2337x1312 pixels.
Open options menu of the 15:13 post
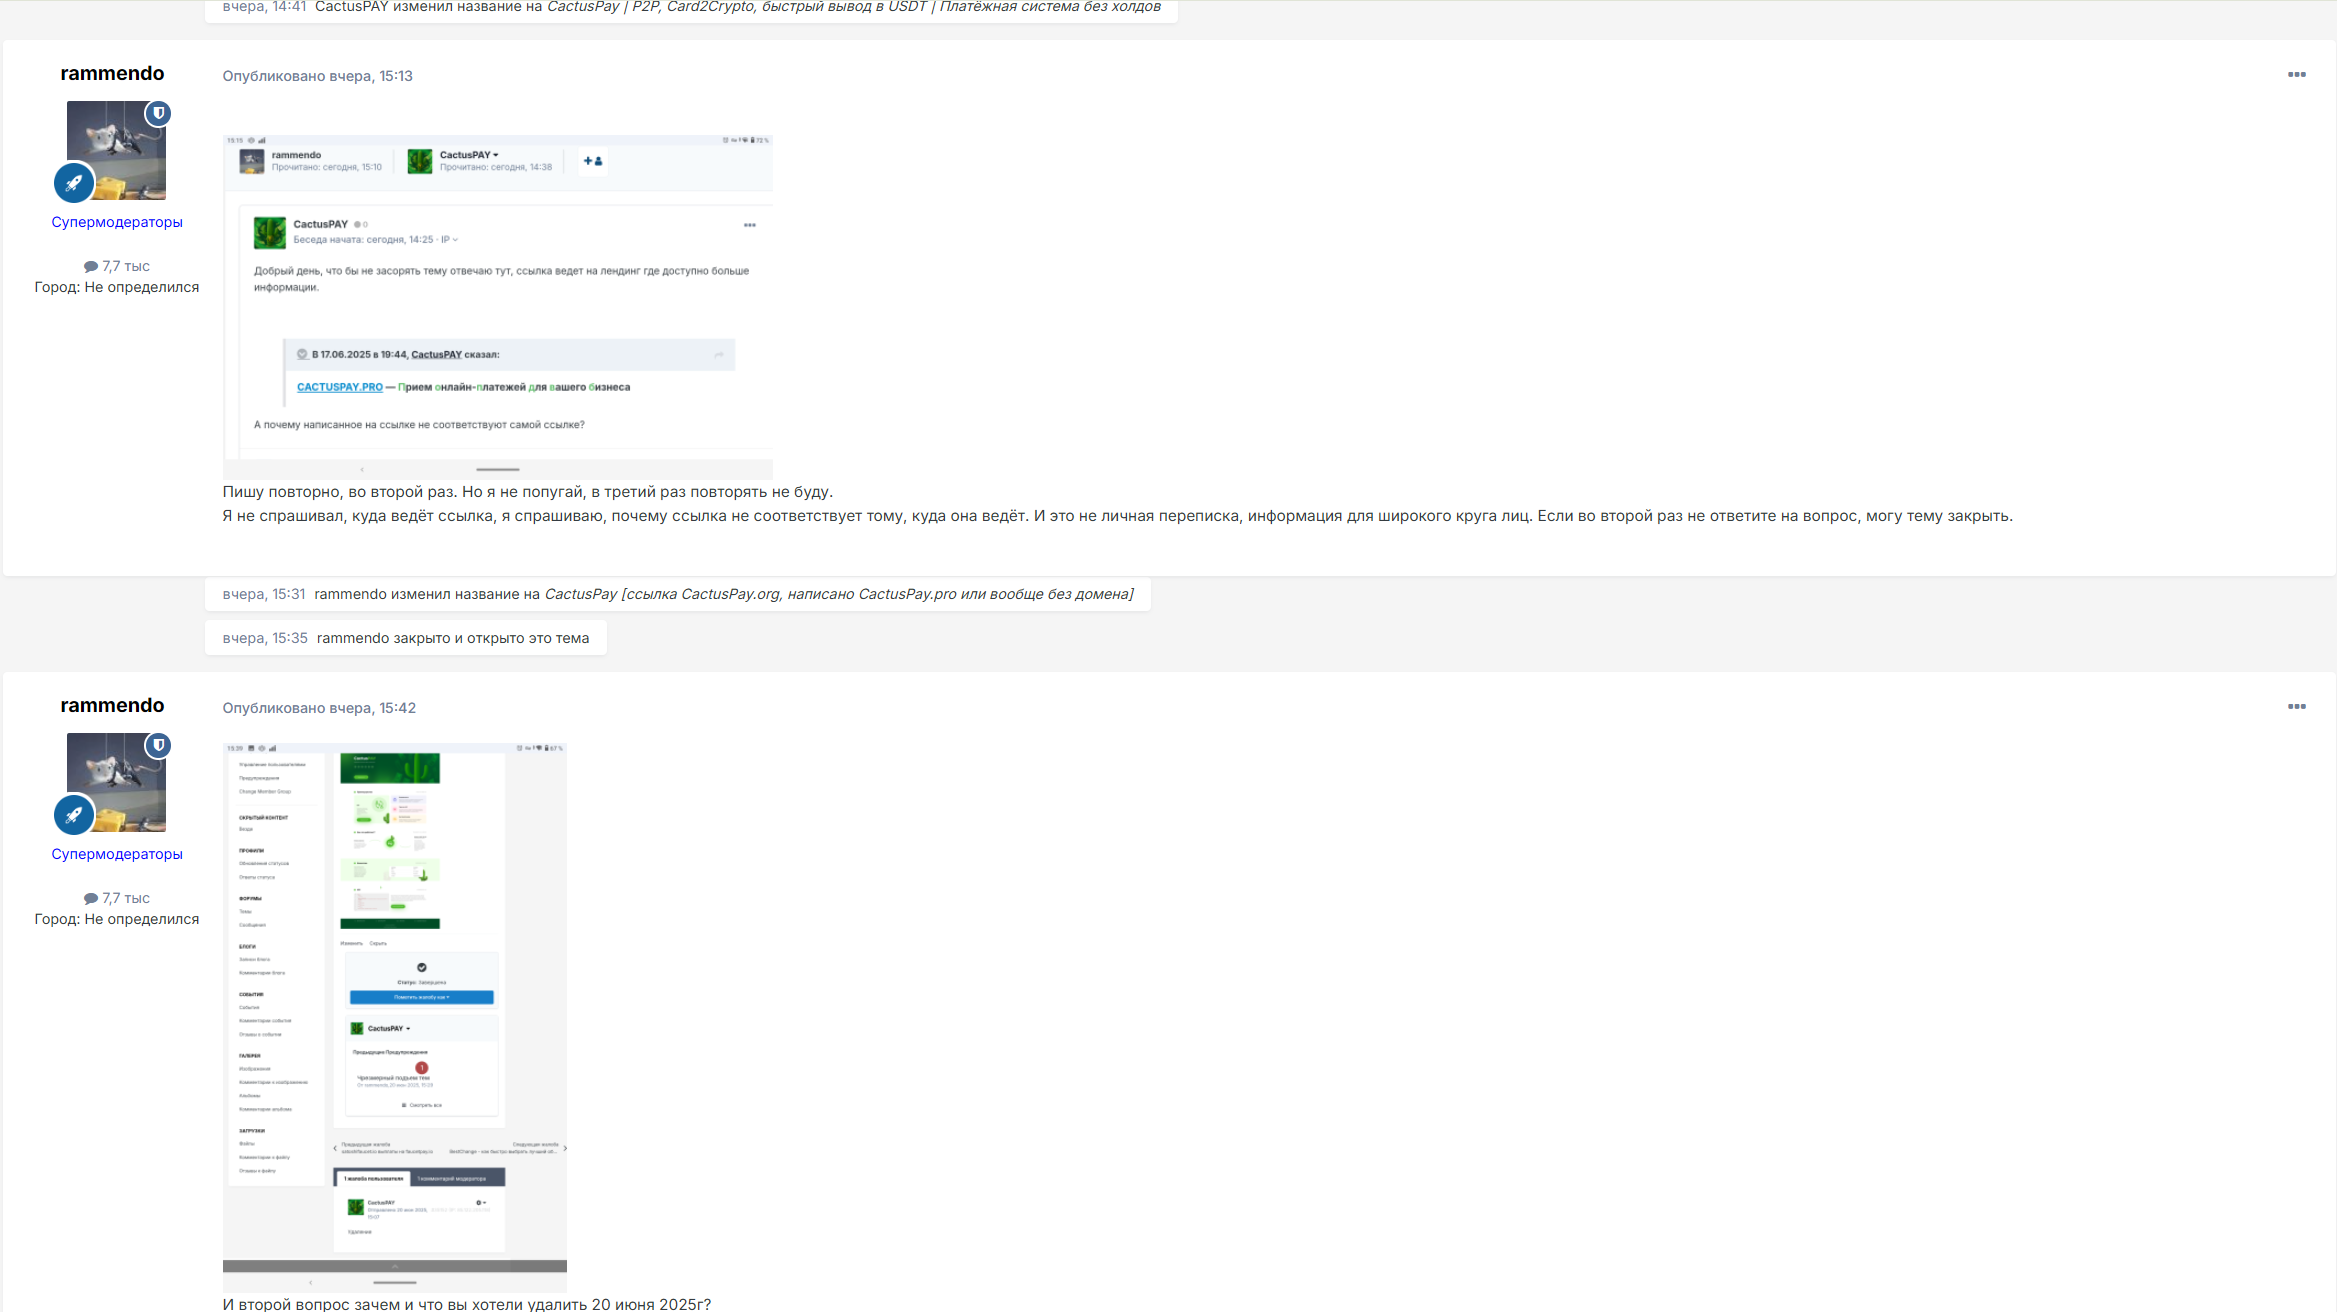coord(2296,75)
